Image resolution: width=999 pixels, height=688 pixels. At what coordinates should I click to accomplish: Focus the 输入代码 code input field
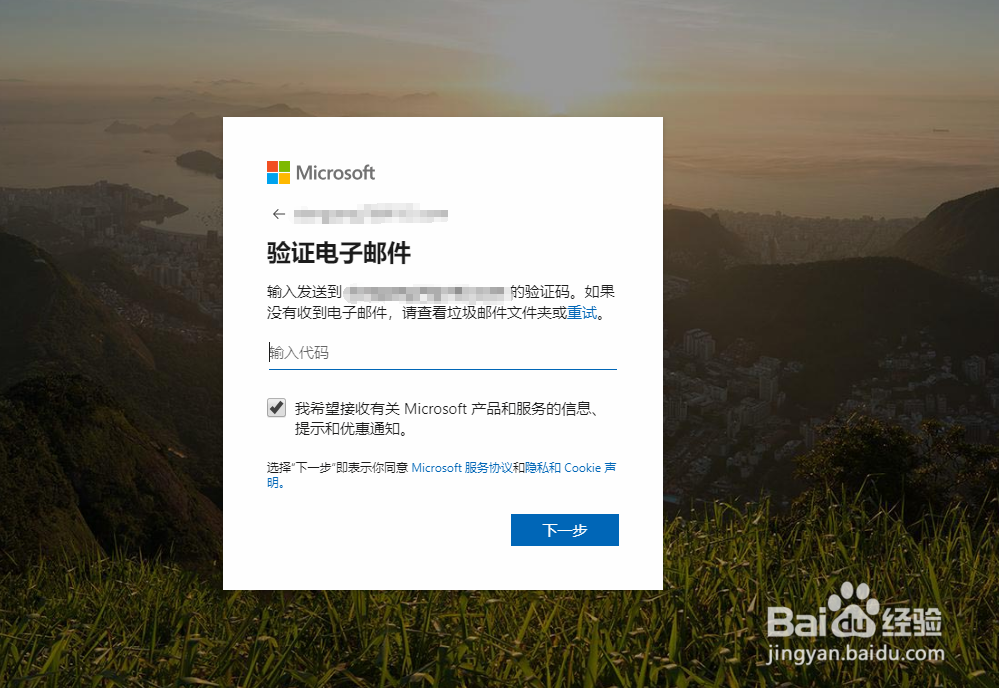click(x=443, y=353)
